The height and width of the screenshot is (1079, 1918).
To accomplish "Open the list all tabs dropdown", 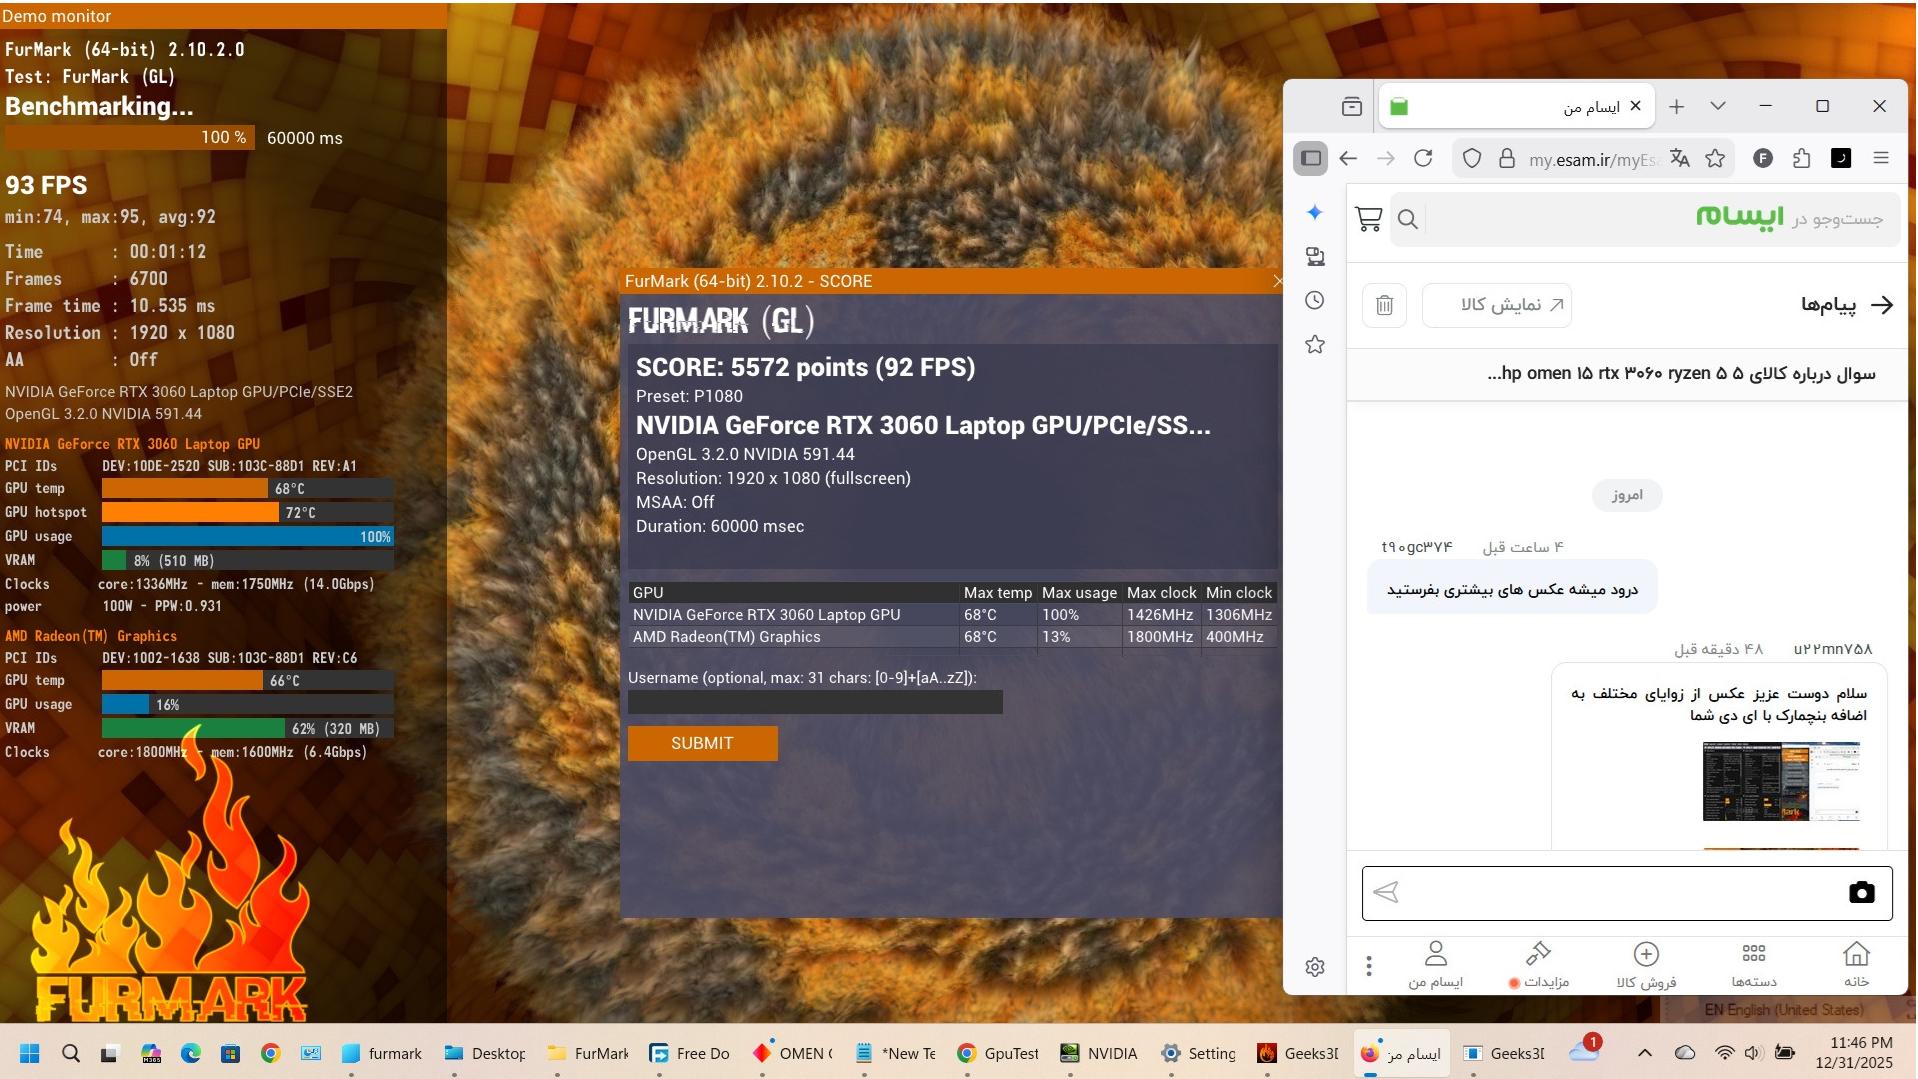I will (x=1717, y=106).
